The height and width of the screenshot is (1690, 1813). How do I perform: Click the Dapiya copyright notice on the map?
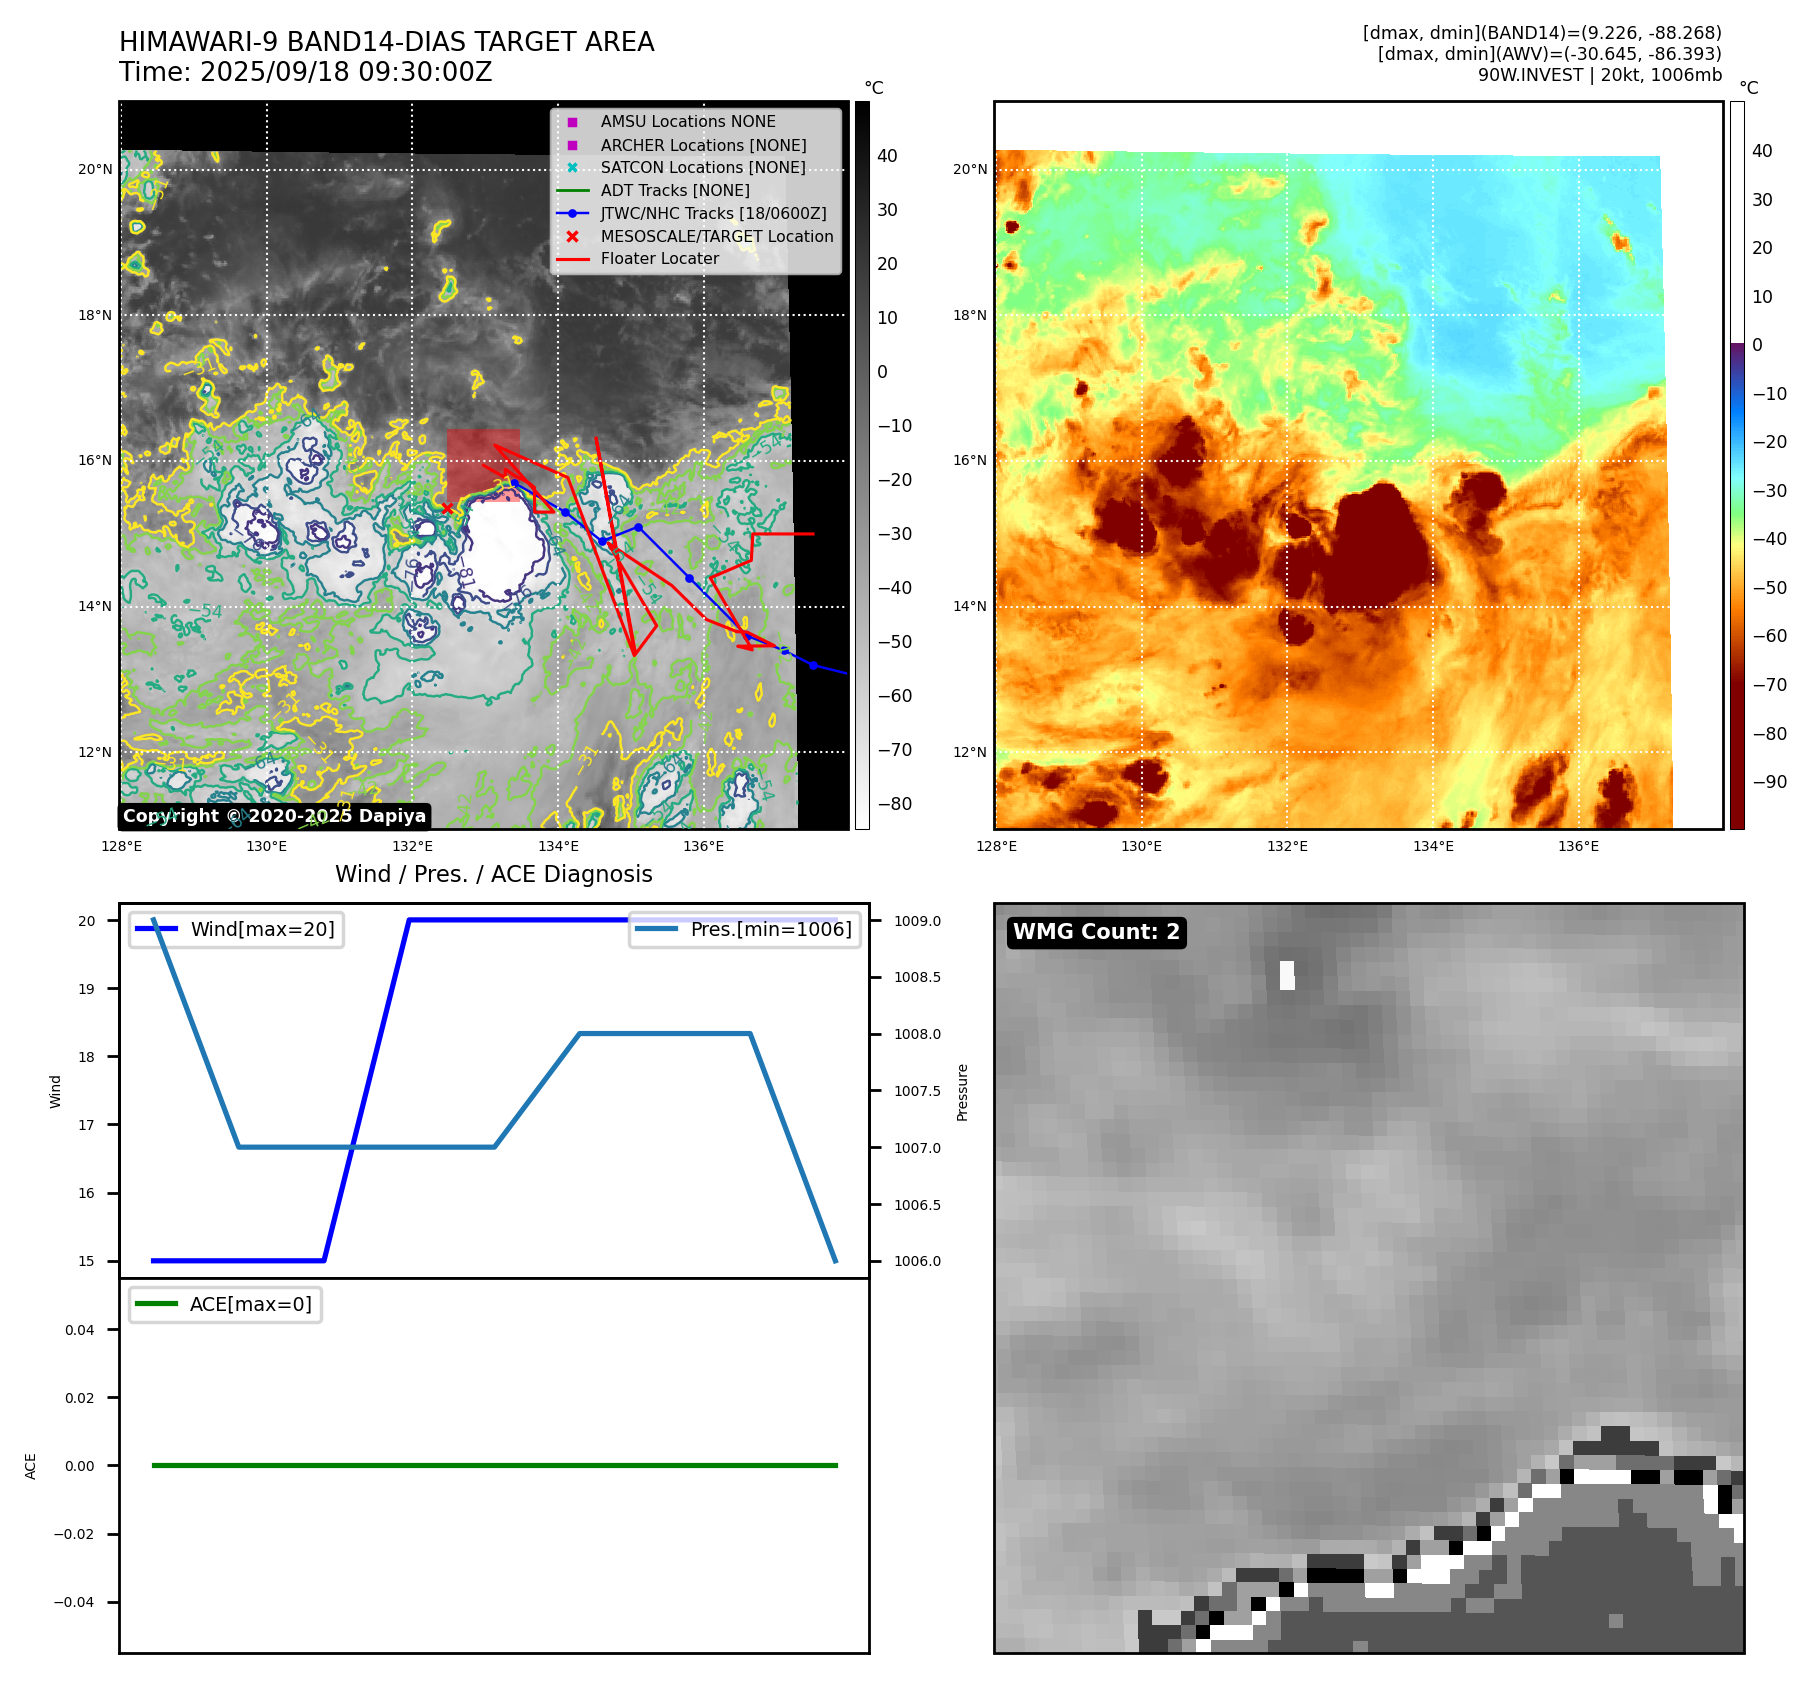[275, 816]
